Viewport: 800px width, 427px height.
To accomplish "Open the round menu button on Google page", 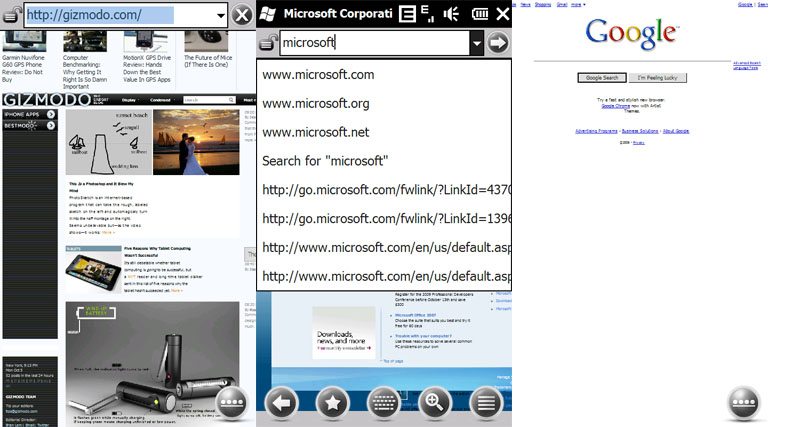I will (x=744, y=403).
